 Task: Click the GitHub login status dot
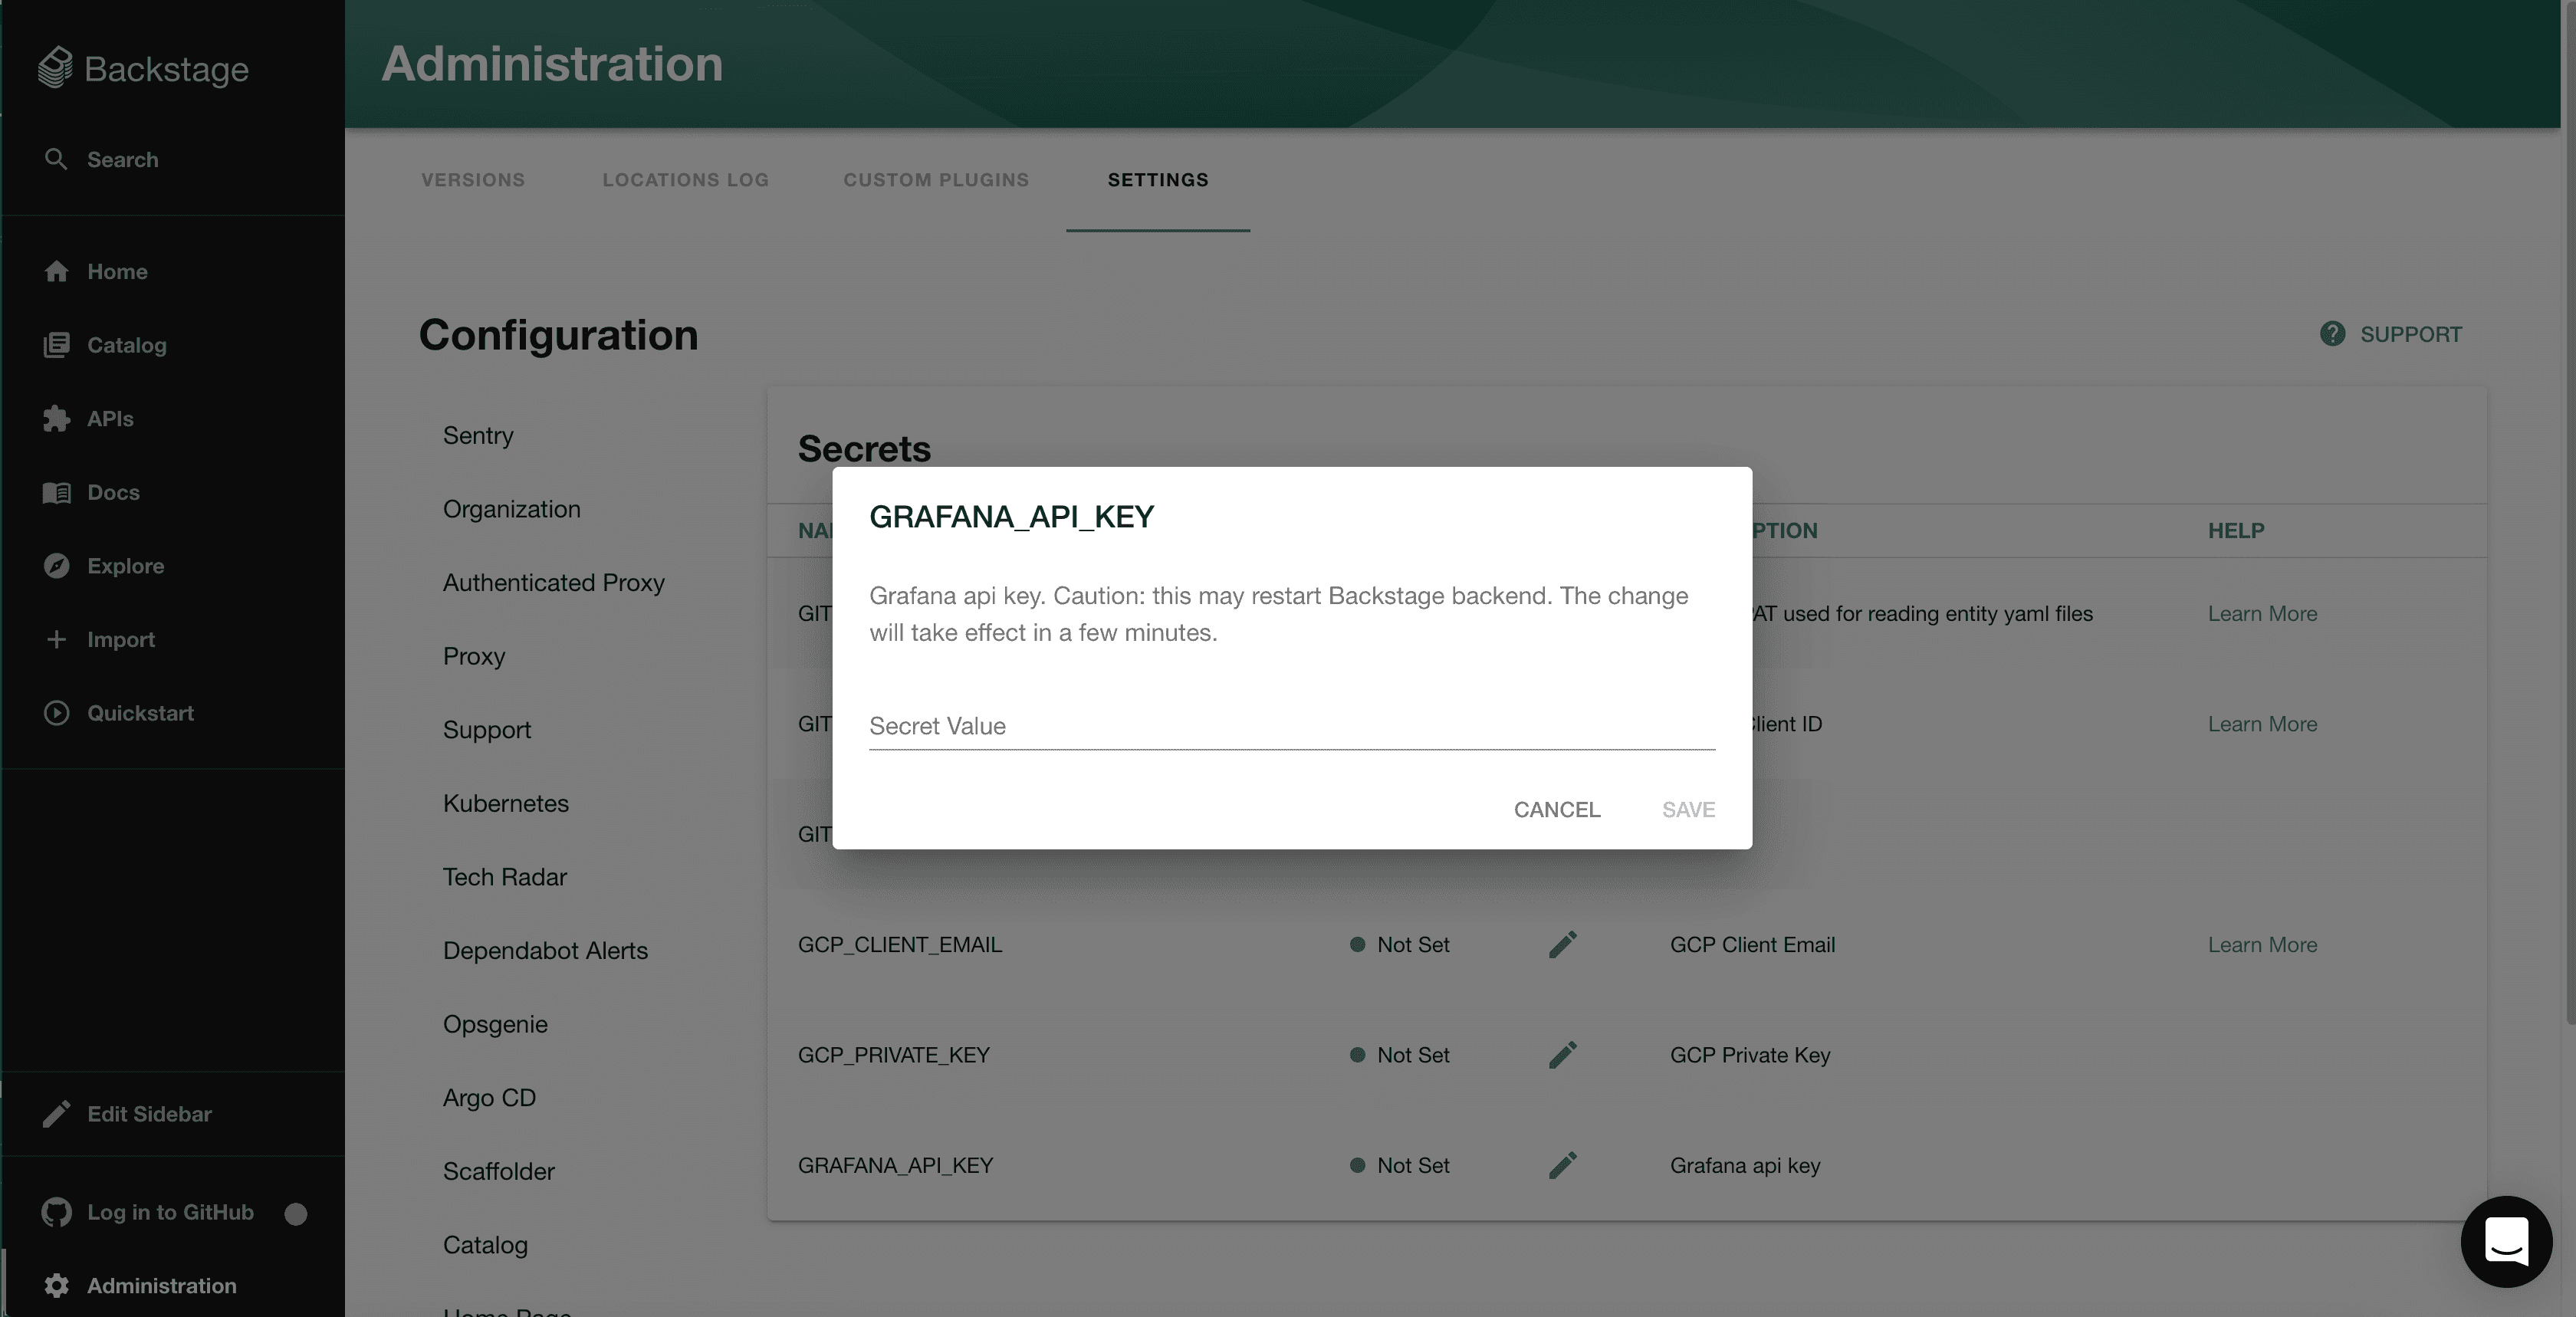point(295,1213)
